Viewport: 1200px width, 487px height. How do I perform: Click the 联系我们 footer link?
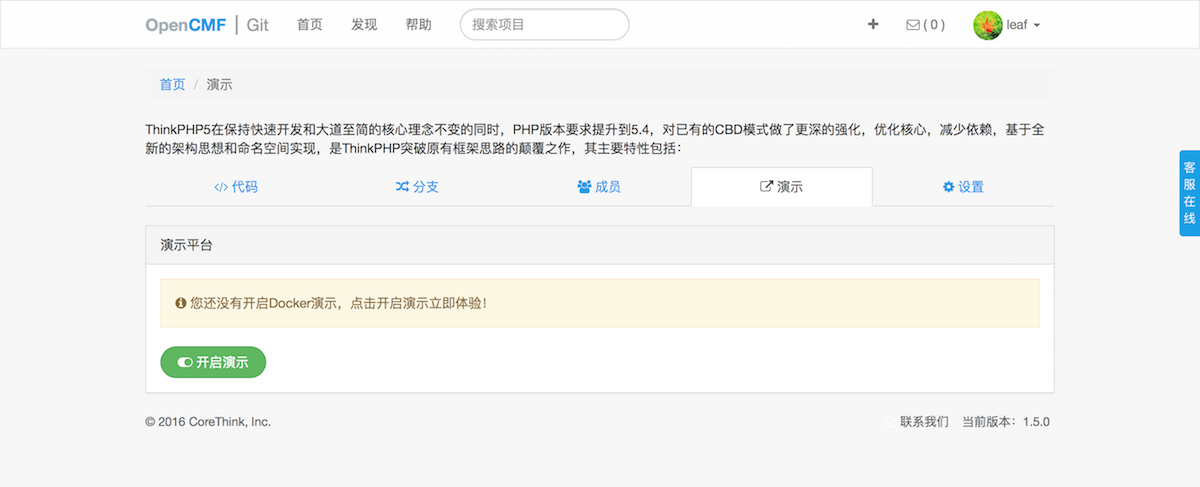923,422
